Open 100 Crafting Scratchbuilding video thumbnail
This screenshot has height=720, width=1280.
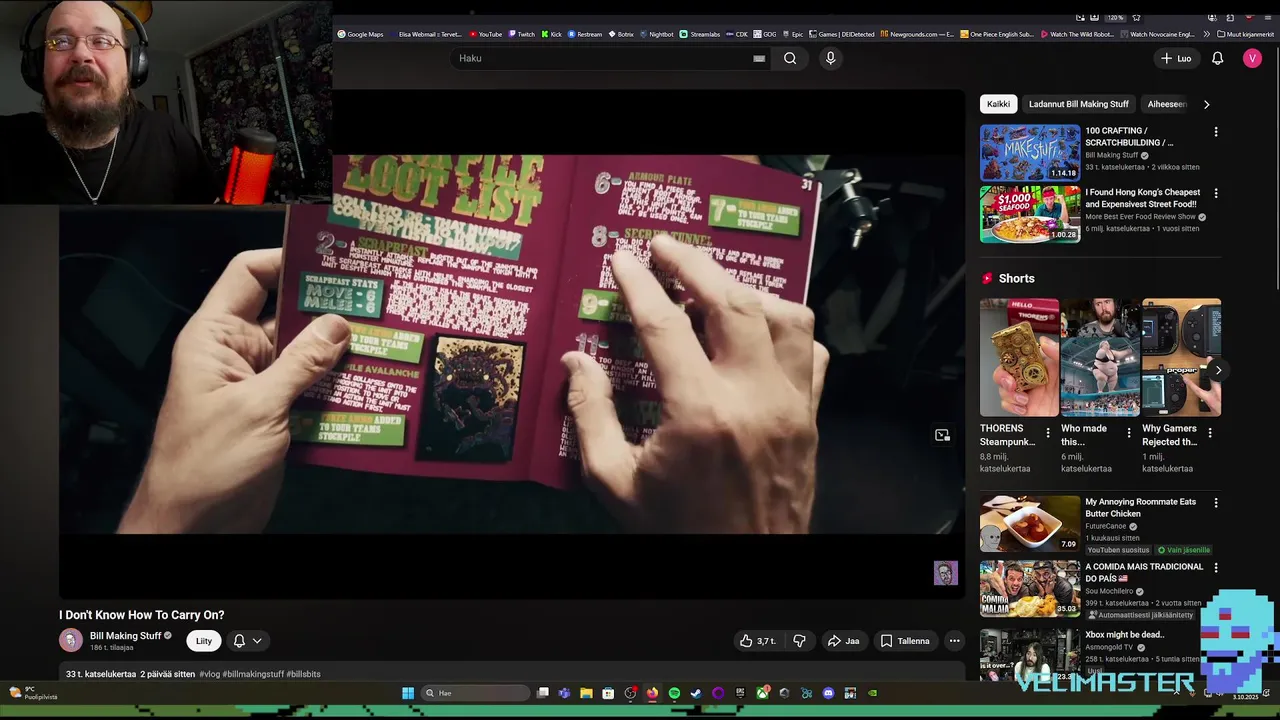click(1030, 152)
